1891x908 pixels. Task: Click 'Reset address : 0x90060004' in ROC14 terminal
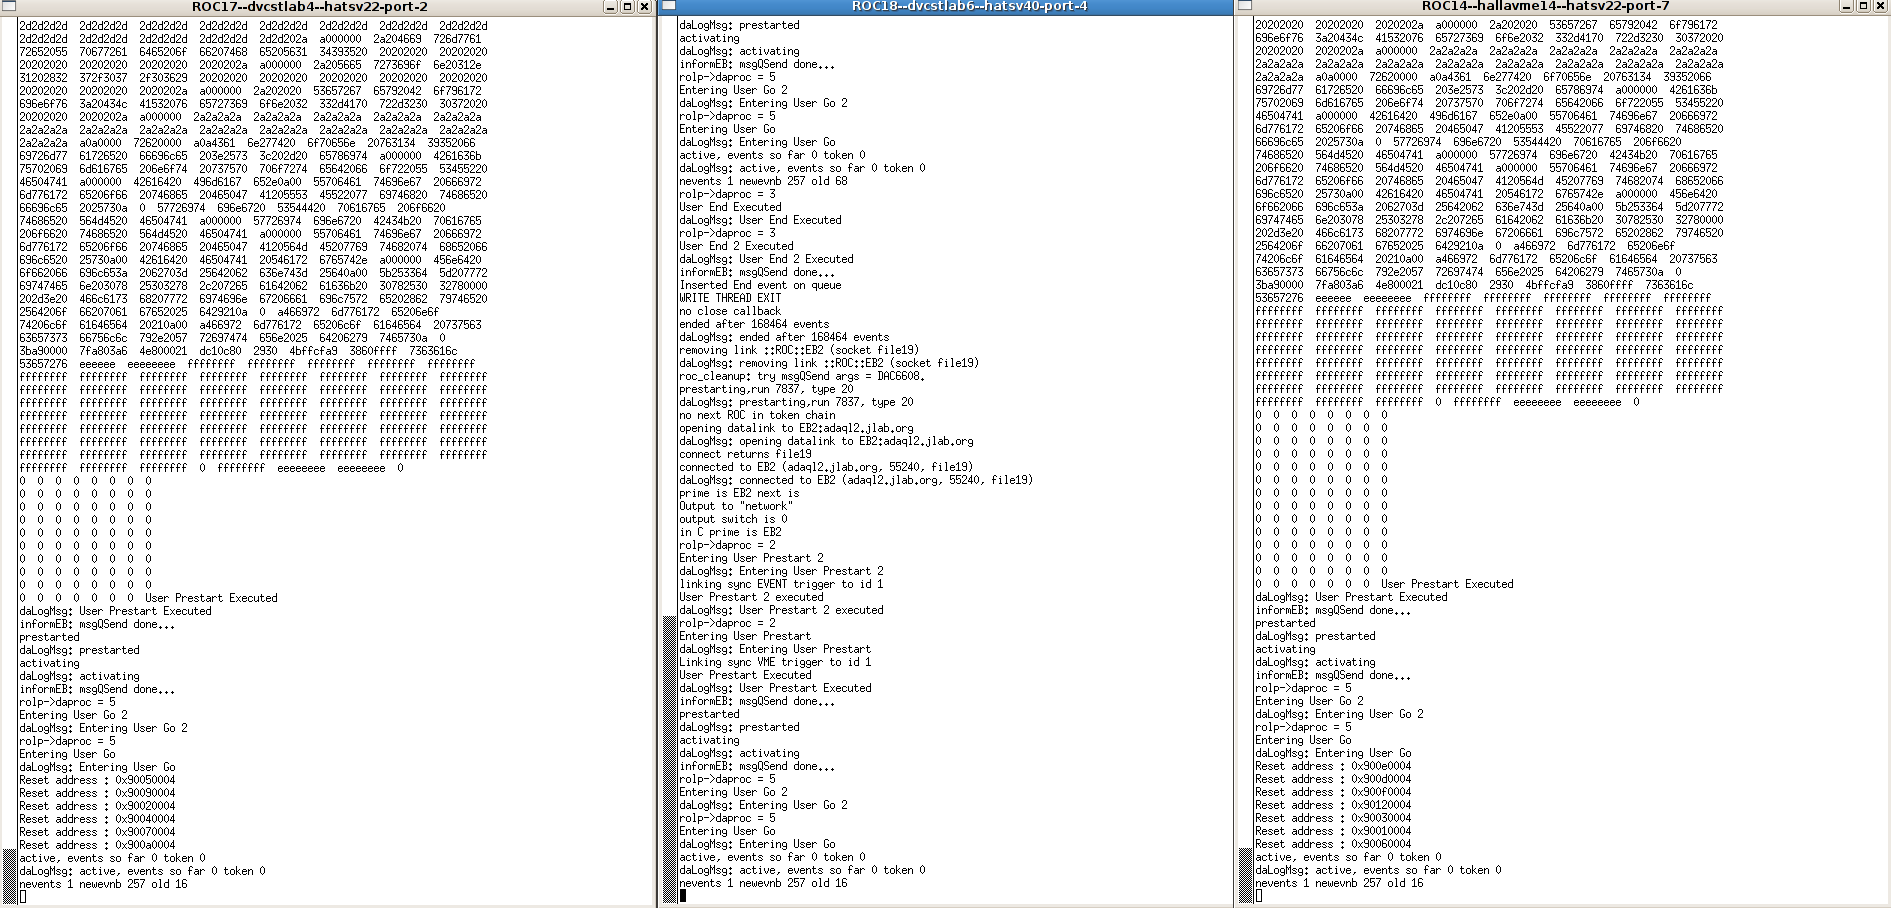[x=1333, y=844]
